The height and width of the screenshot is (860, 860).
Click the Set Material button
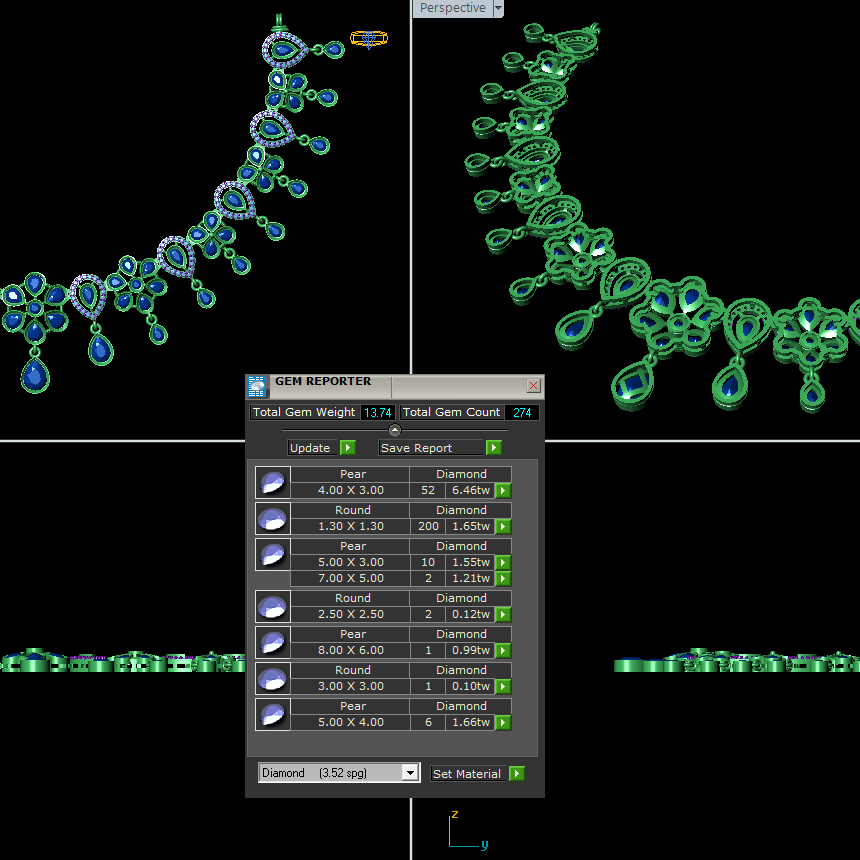477,774
